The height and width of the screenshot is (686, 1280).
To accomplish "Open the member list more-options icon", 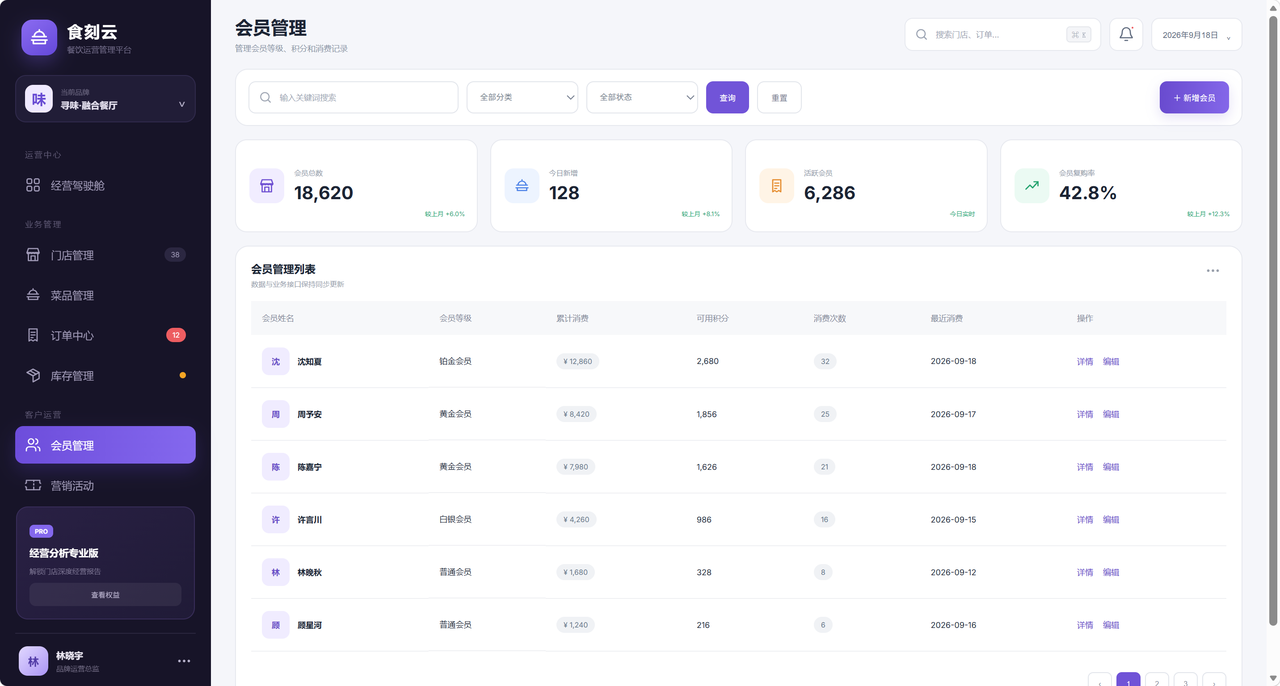I will click(x=1213, y=270).
